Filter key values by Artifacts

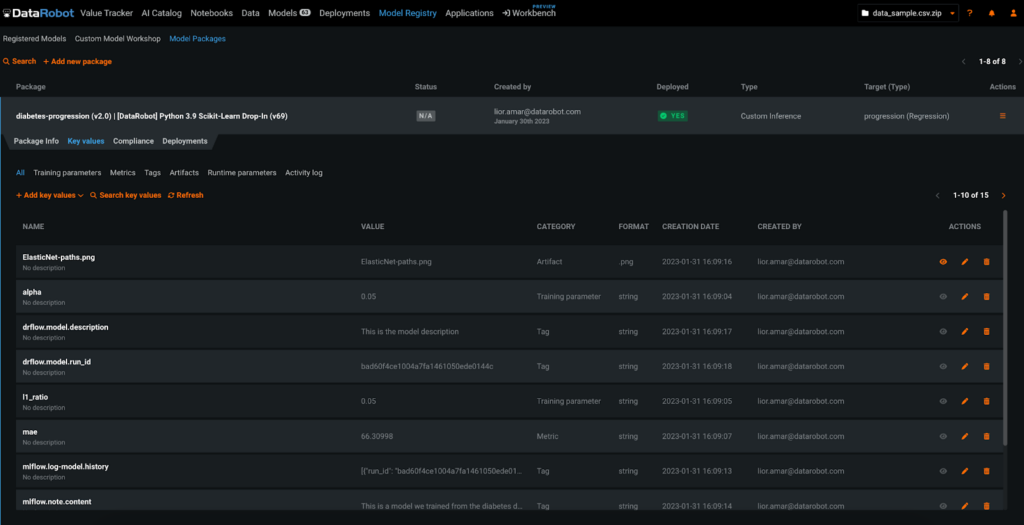coord(184,173)
